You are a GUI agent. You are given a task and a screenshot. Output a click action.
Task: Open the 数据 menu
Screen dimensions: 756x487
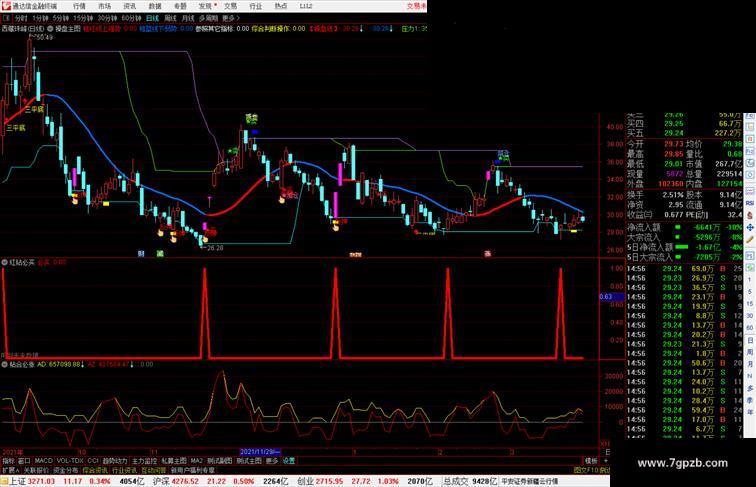(x=155, y=6)
